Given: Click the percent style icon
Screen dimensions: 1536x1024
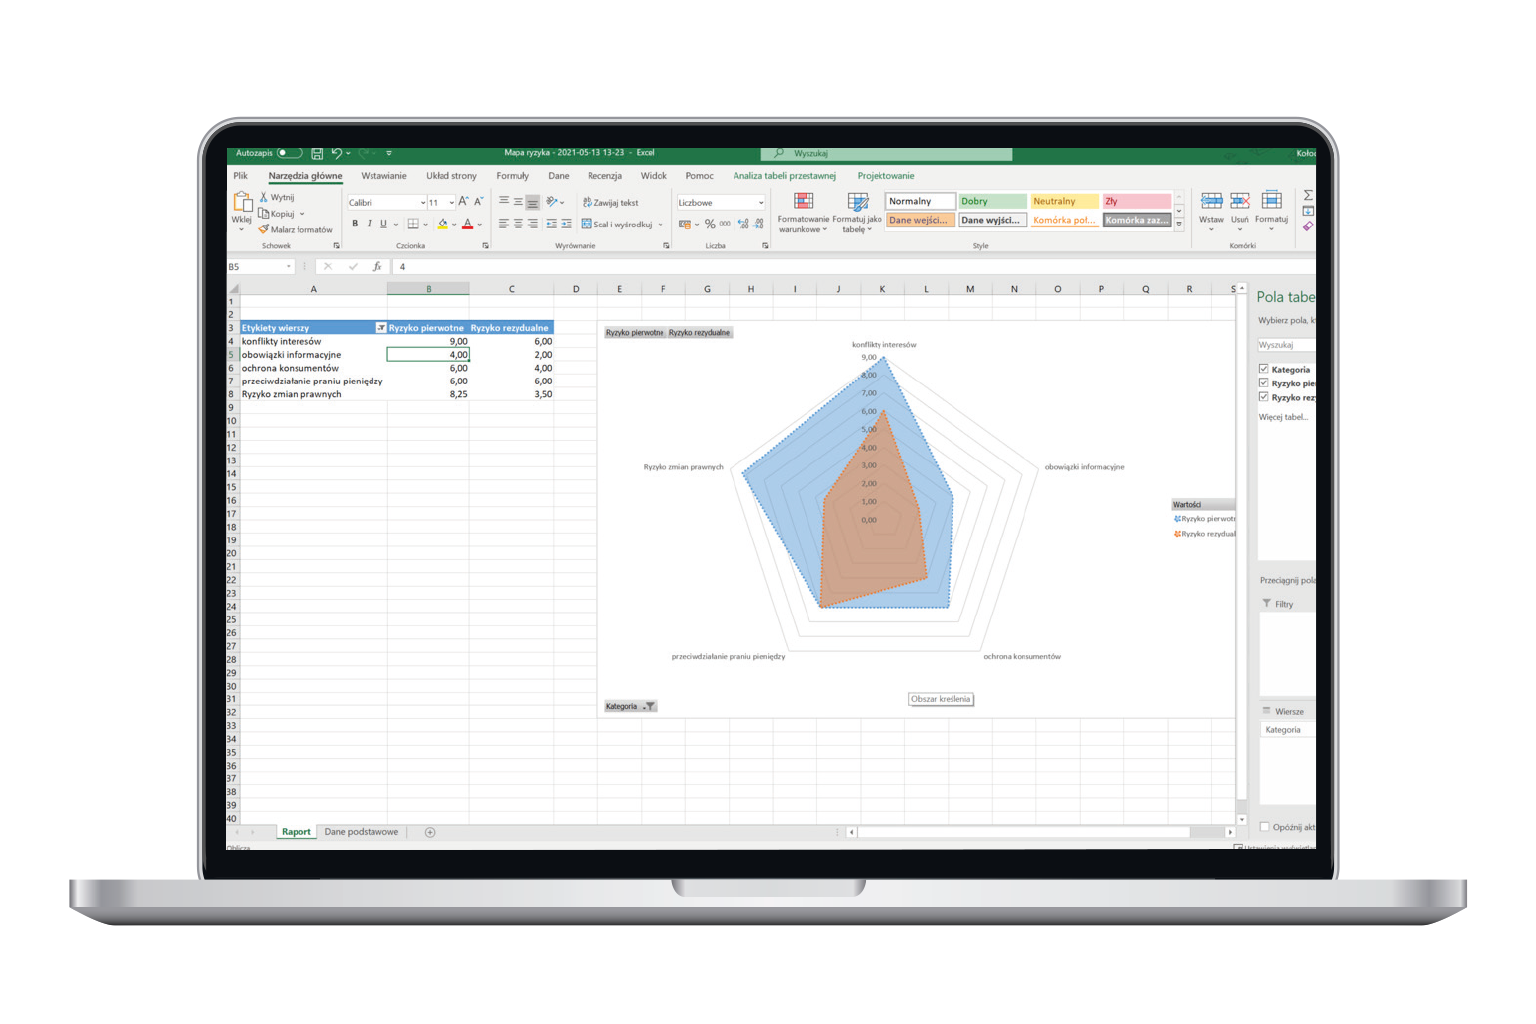Looking at the screenshot, I should pos(710,224).
